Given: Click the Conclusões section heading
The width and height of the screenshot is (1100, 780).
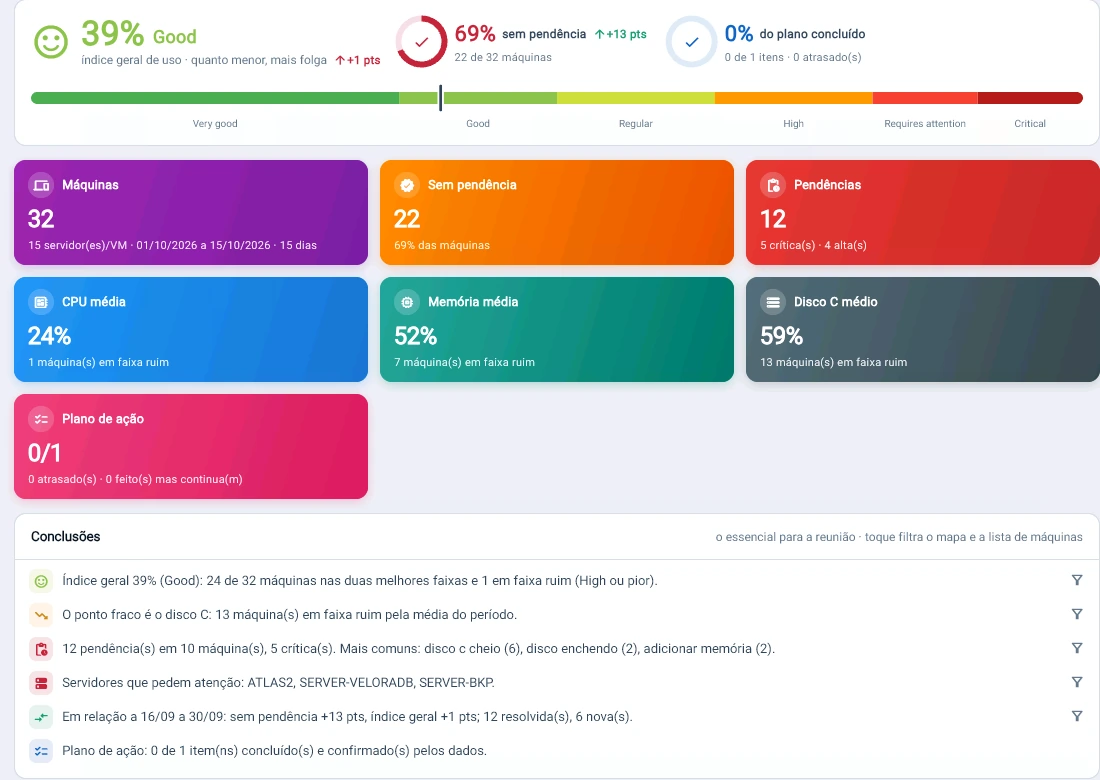Looking at the screenshot, I should coord(66,537).
